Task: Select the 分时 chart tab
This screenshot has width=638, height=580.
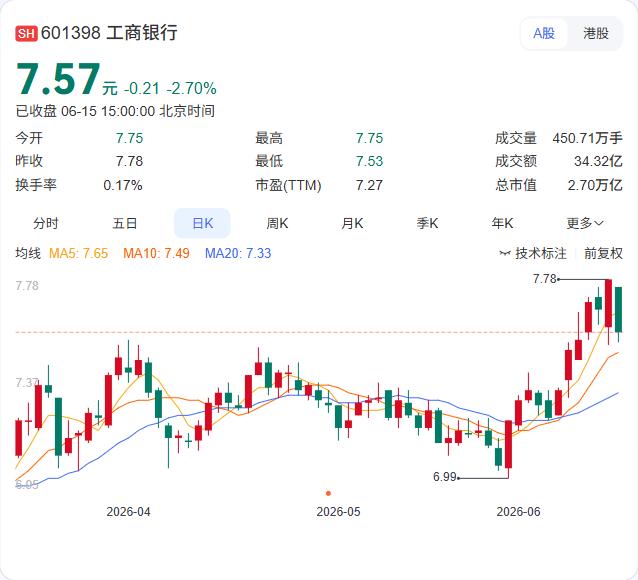Action: (x=46, y=223)
